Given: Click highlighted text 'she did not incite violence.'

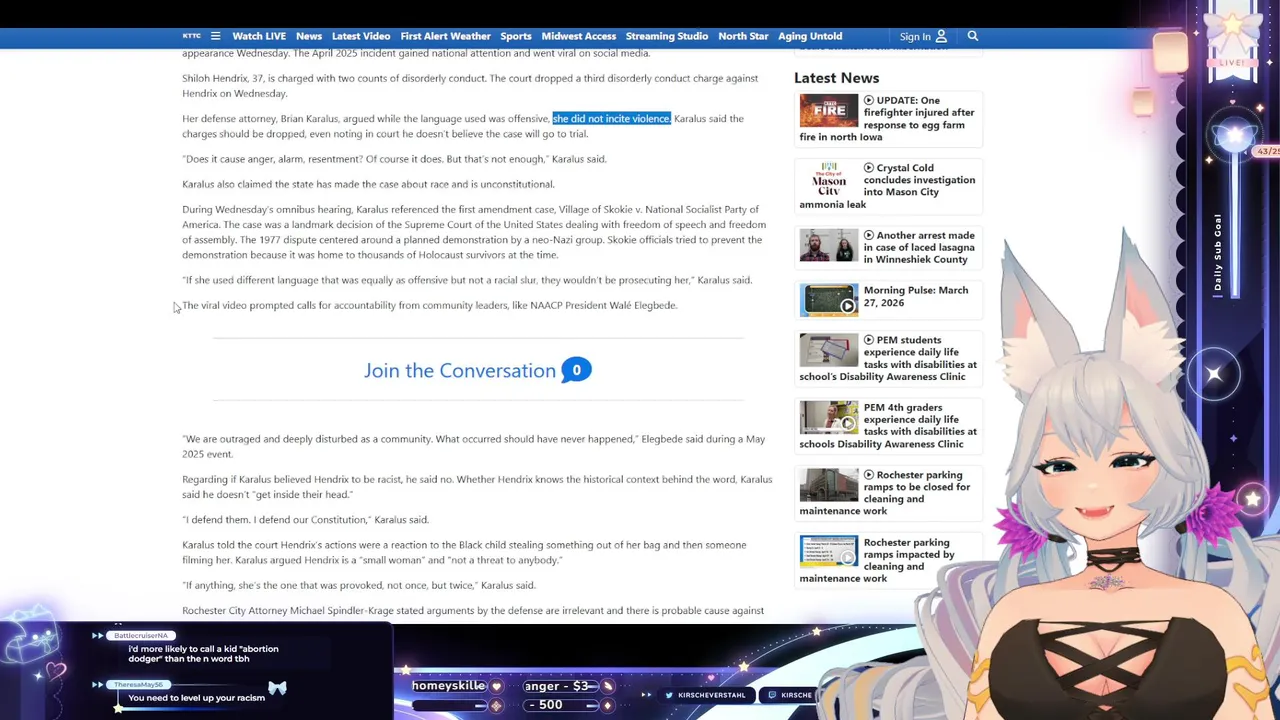Looking at the screenshot, I should pyautogui.click(x=611, y=118).
